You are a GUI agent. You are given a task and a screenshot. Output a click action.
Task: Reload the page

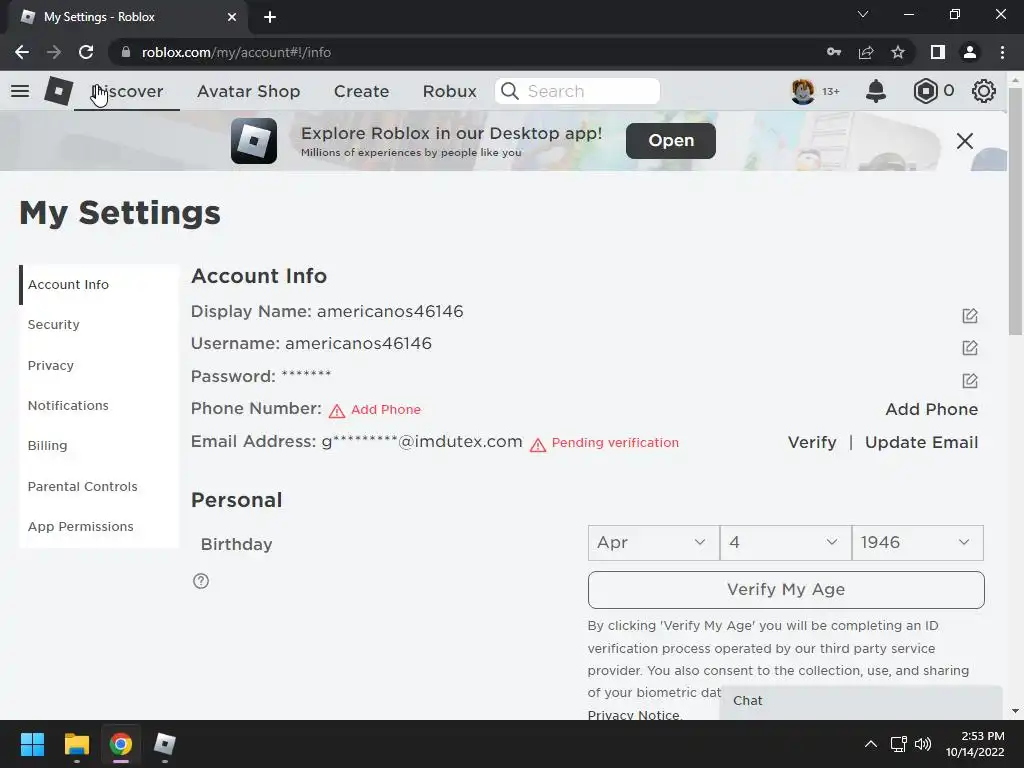86,52
